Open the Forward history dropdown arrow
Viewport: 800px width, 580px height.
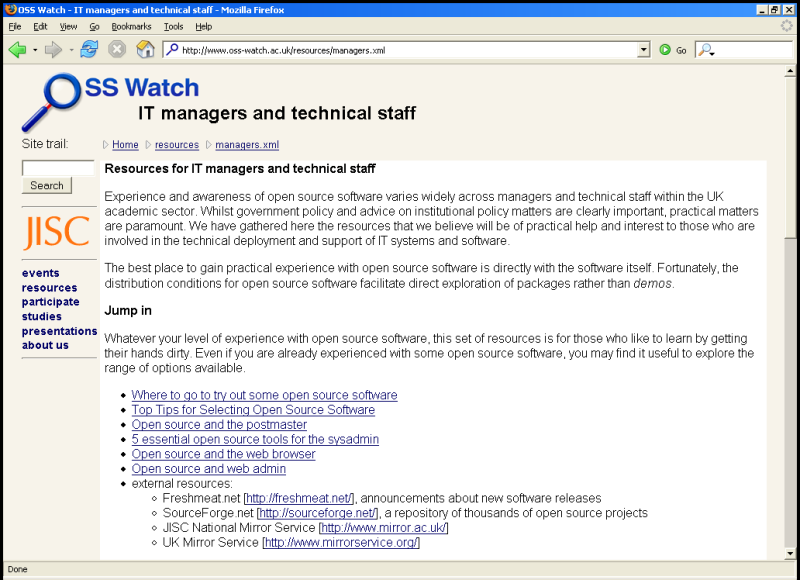click(71, 50)
